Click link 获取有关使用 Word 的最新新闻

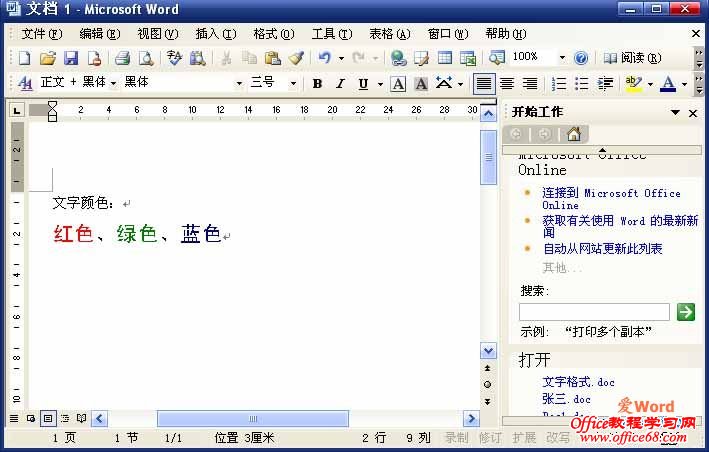[620, 226]
